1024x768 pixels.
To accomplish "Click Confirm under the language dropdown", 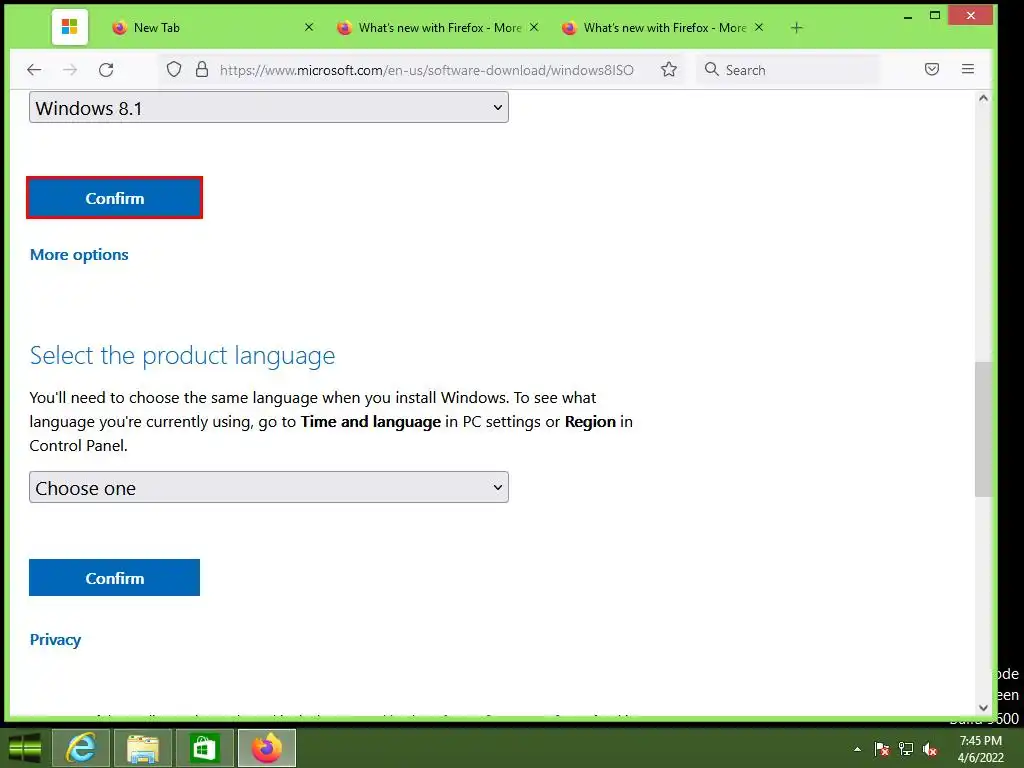I will pyautogui.click(x=114, y=578).
